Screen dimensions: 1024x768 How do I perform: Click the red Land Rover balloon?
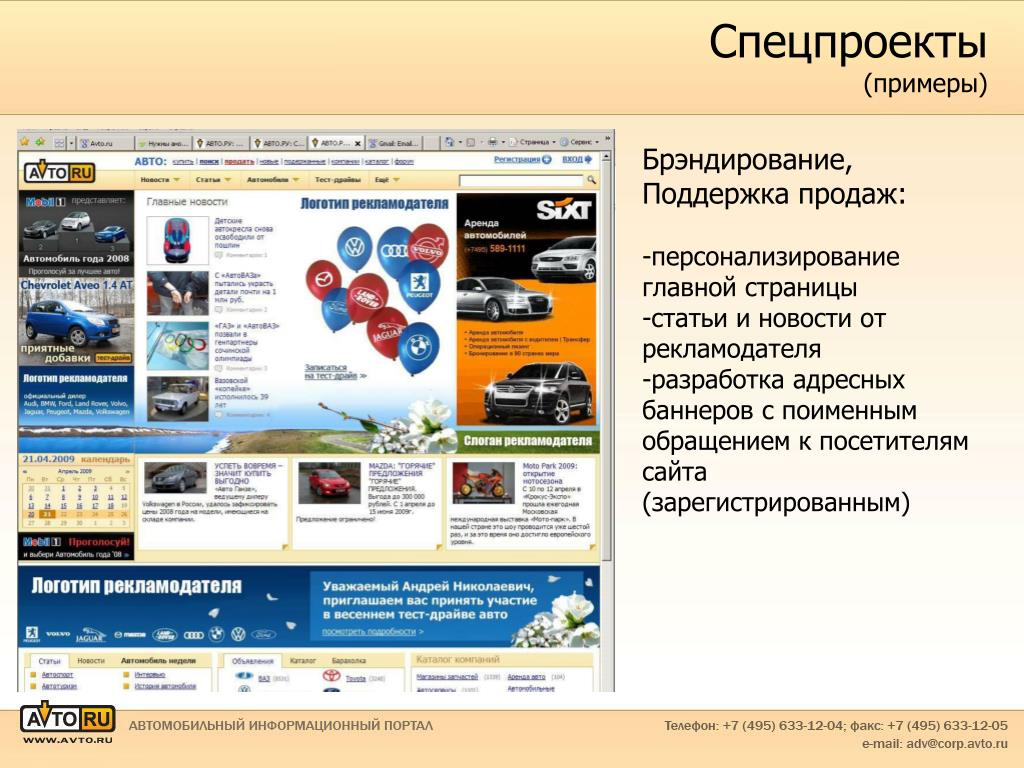(367, 298)
